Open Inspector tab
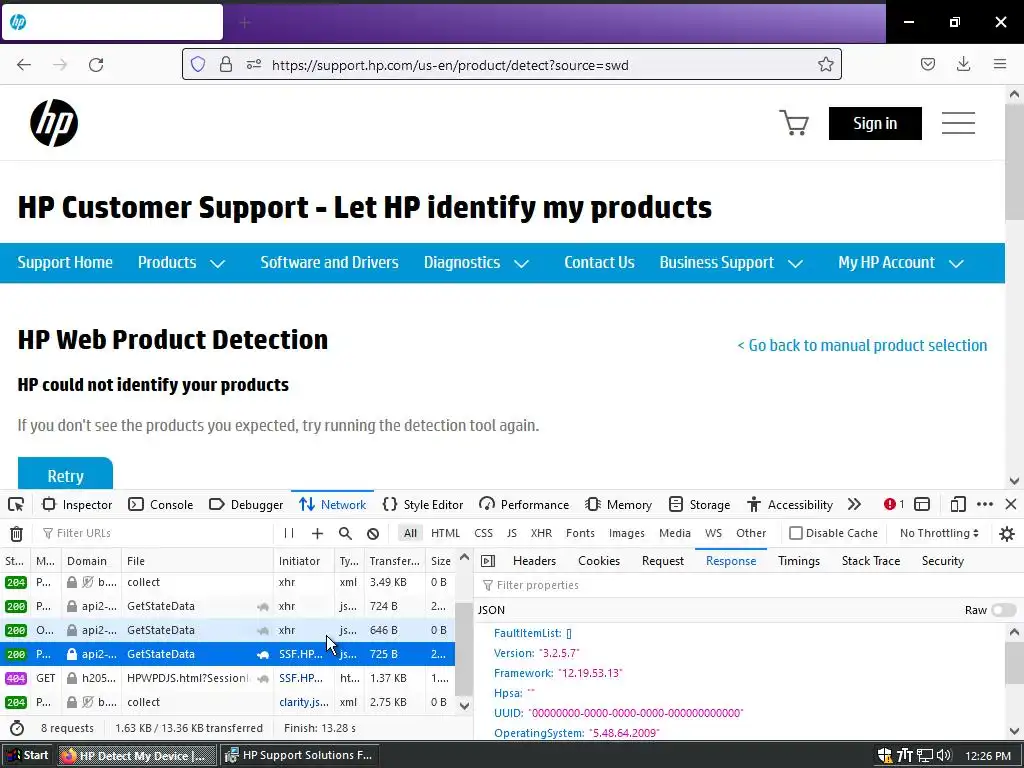 pos(78,505)
